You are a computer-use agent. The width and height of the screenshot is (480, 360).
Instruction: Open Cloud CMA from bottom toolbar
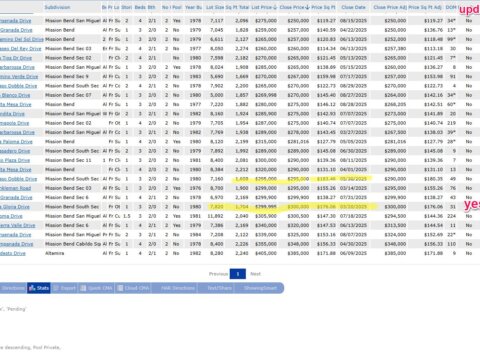pyautogui.click(x=133, y=288)
